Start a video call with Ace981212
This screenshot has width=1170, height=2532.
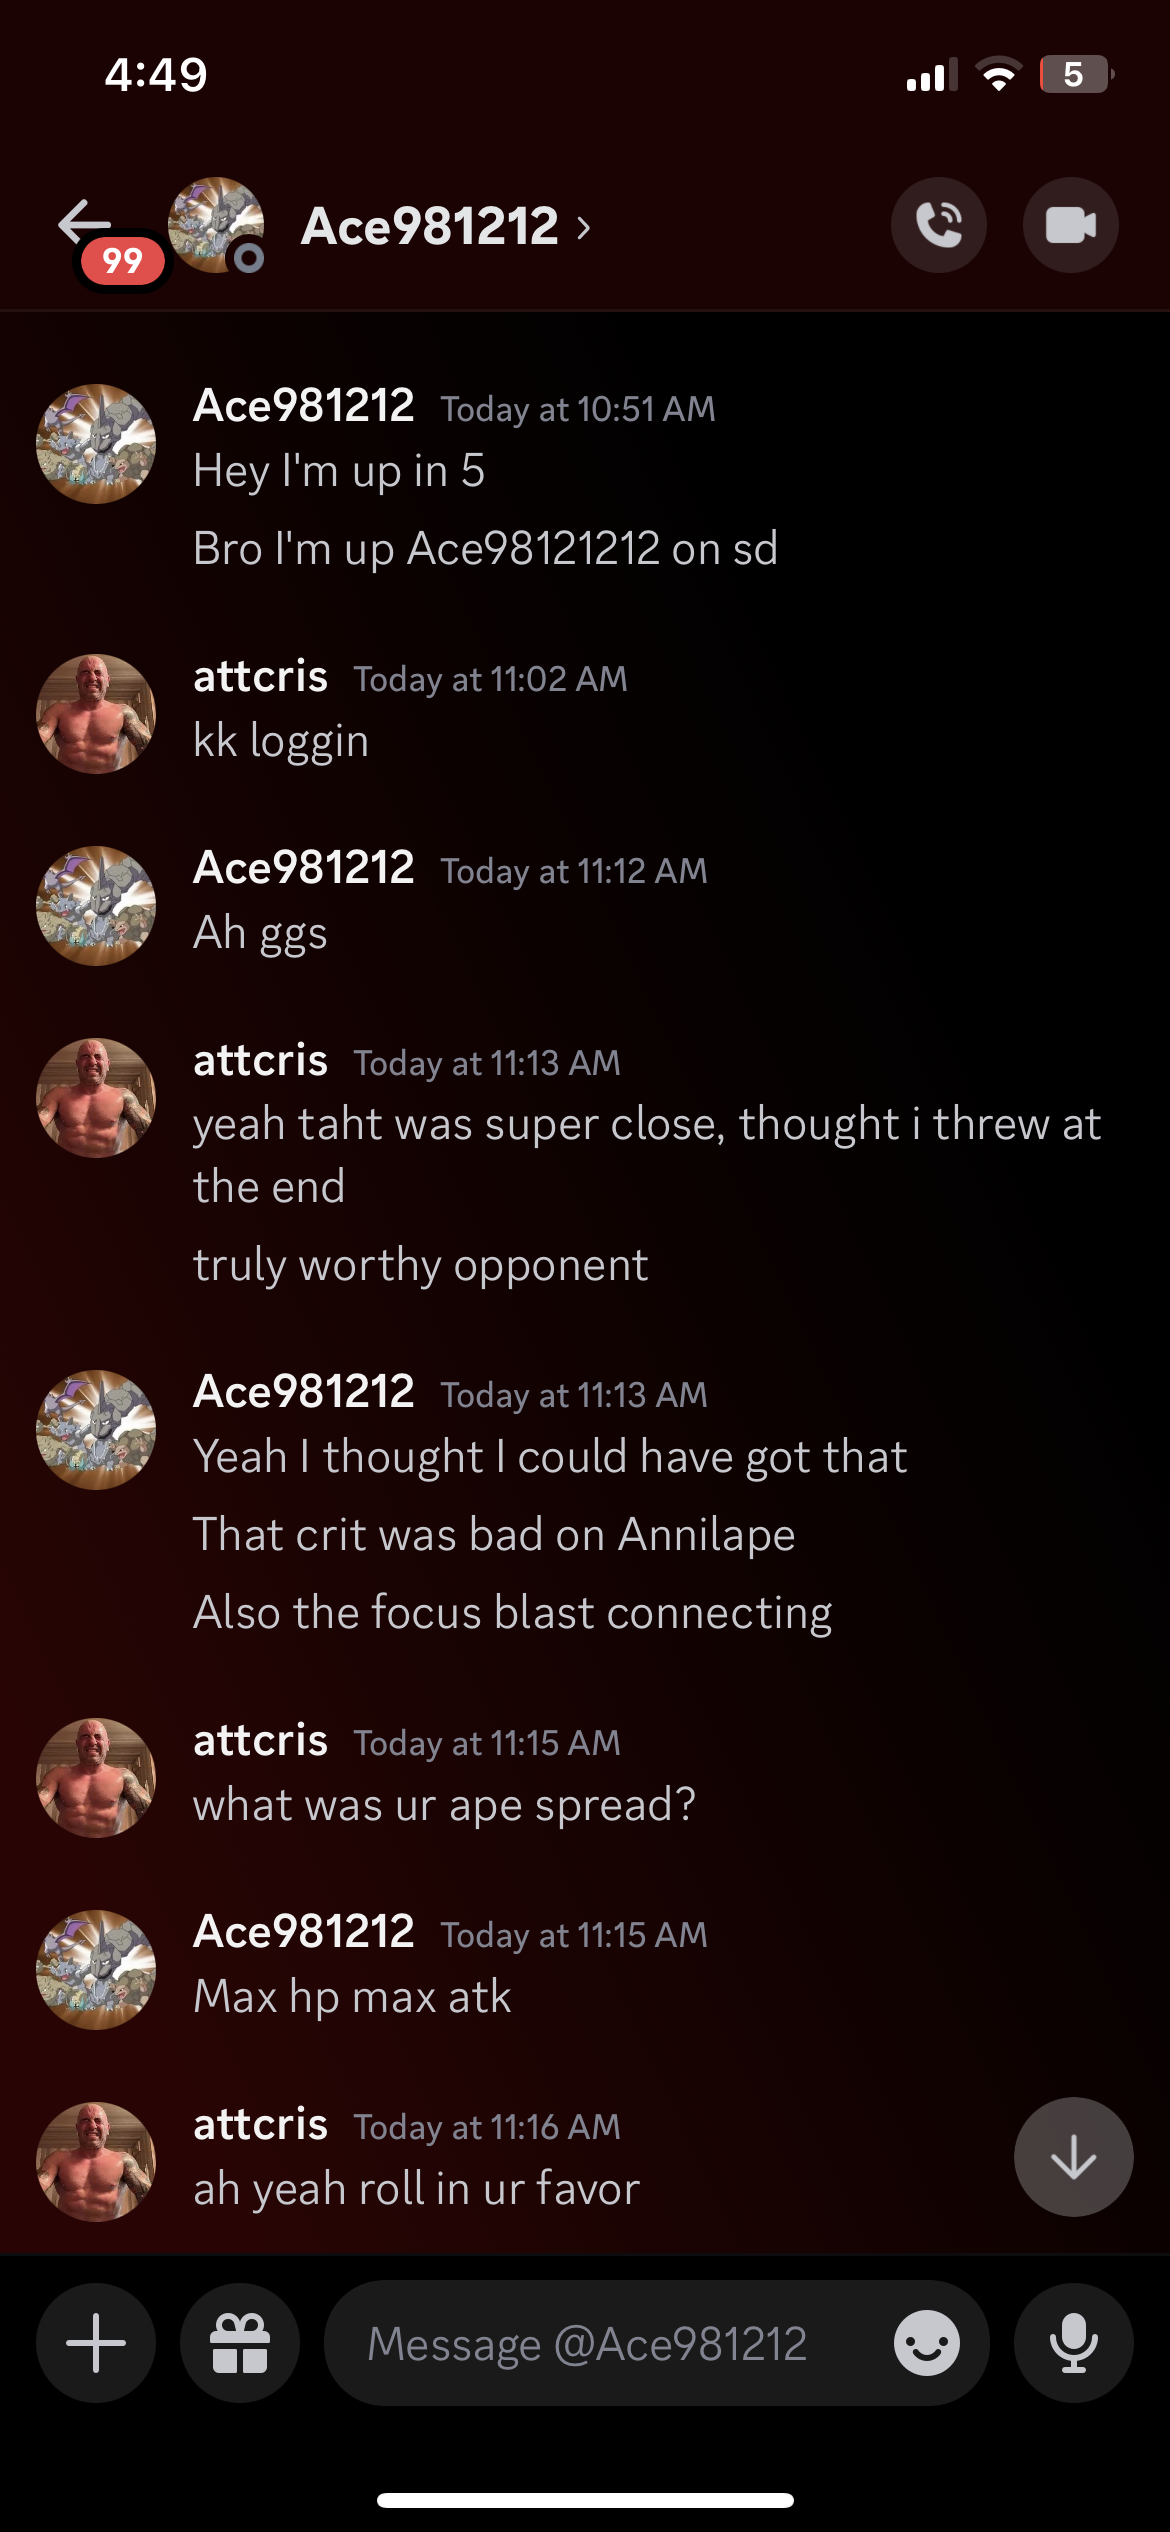point(1070,225)
